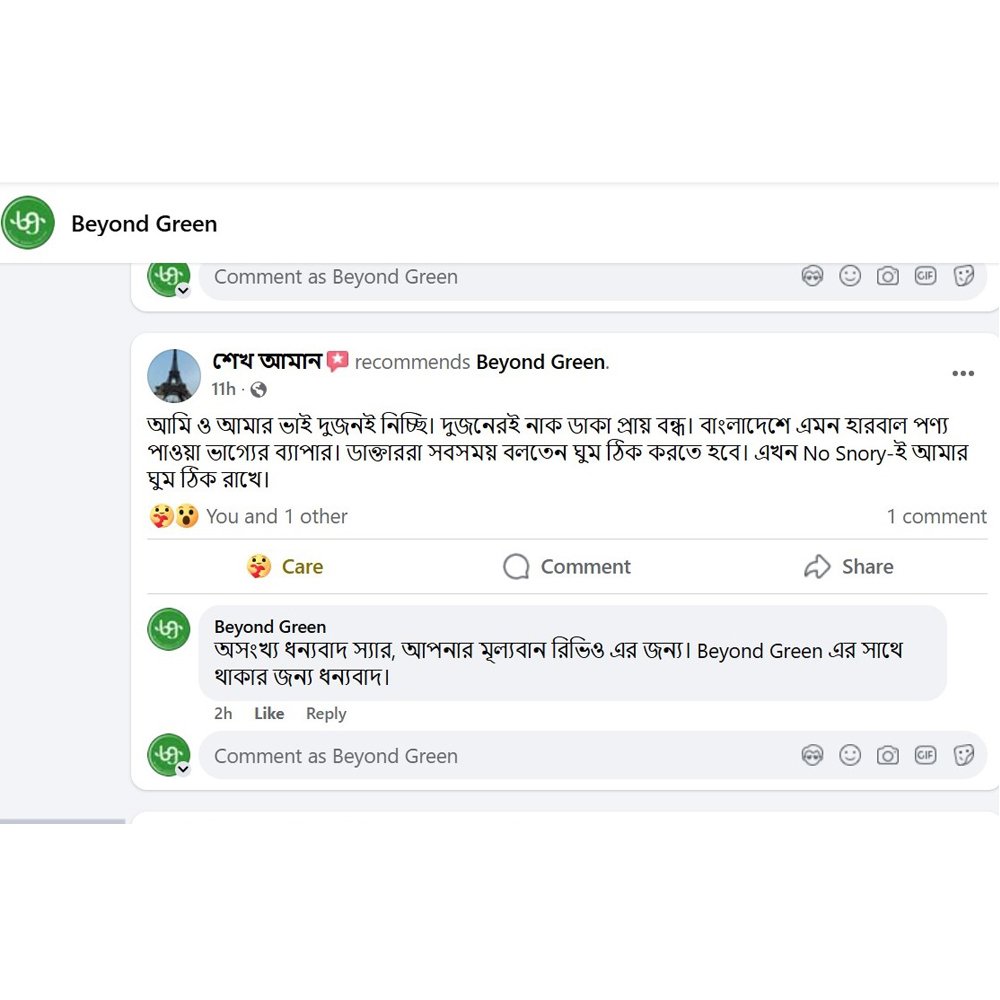Viewport: 1000px width, 1000px height.
Task: Open the post options three-dot menu
Action: coord(962,373)
